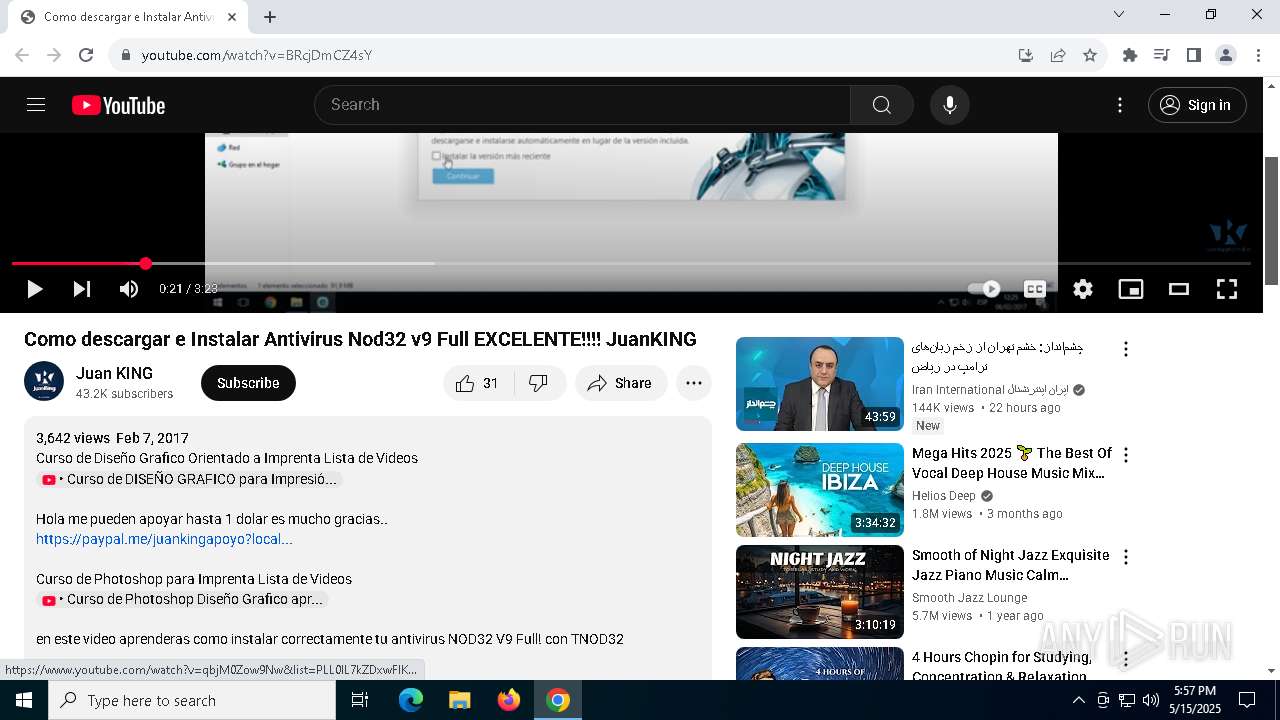1280x720 pixels.
Task: Click the page vertical scrollbar
Action: point(1272,220)
